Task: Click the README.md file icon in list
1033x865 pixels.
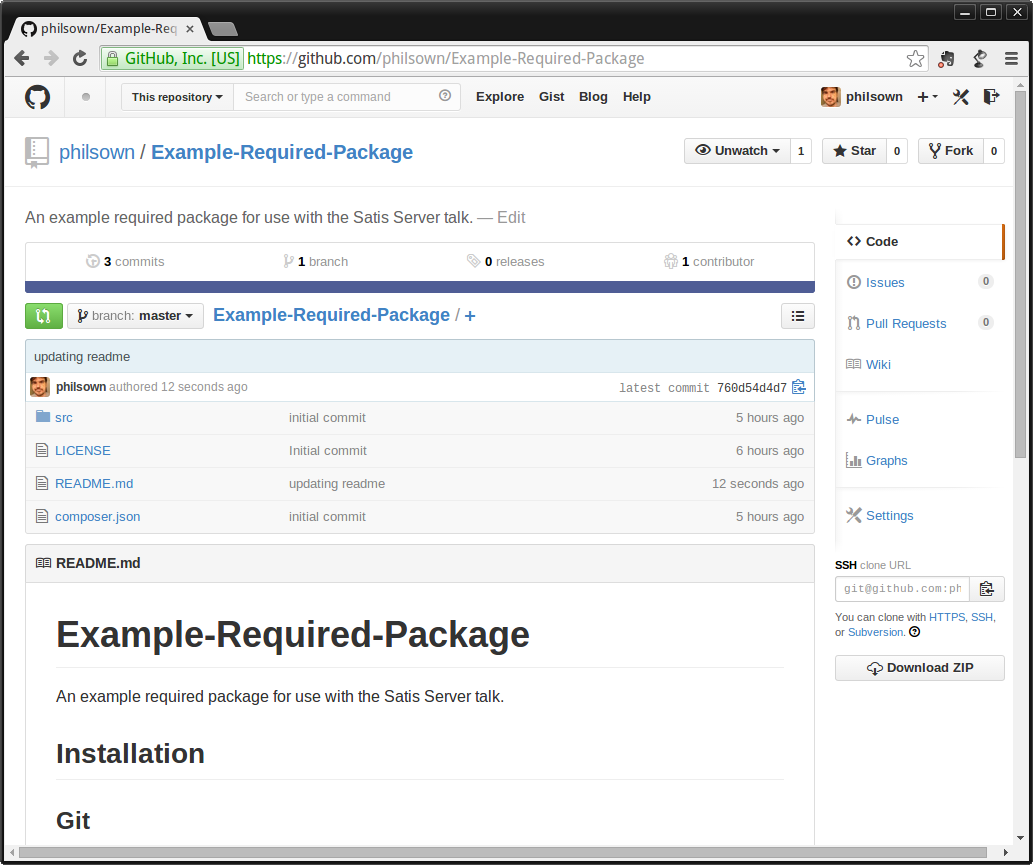Action: (42, 483)
